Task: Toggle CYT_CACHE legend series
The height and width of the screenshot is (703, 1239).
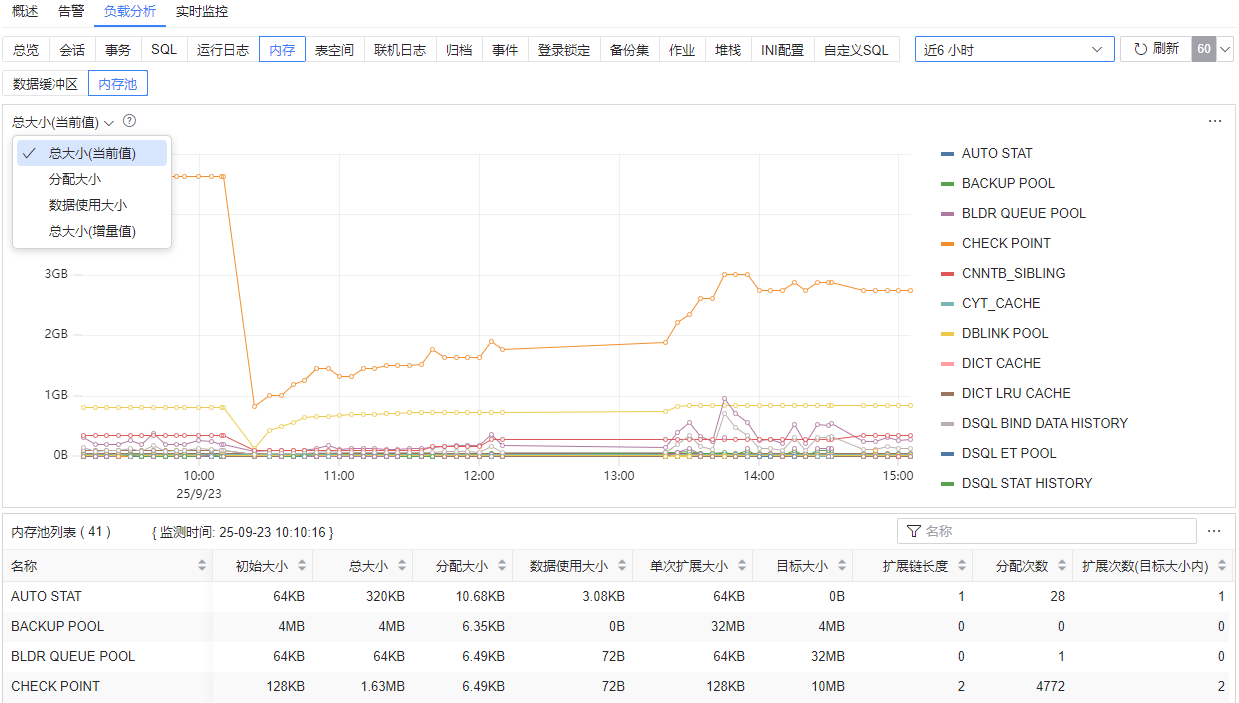Action: click(991, 303)
